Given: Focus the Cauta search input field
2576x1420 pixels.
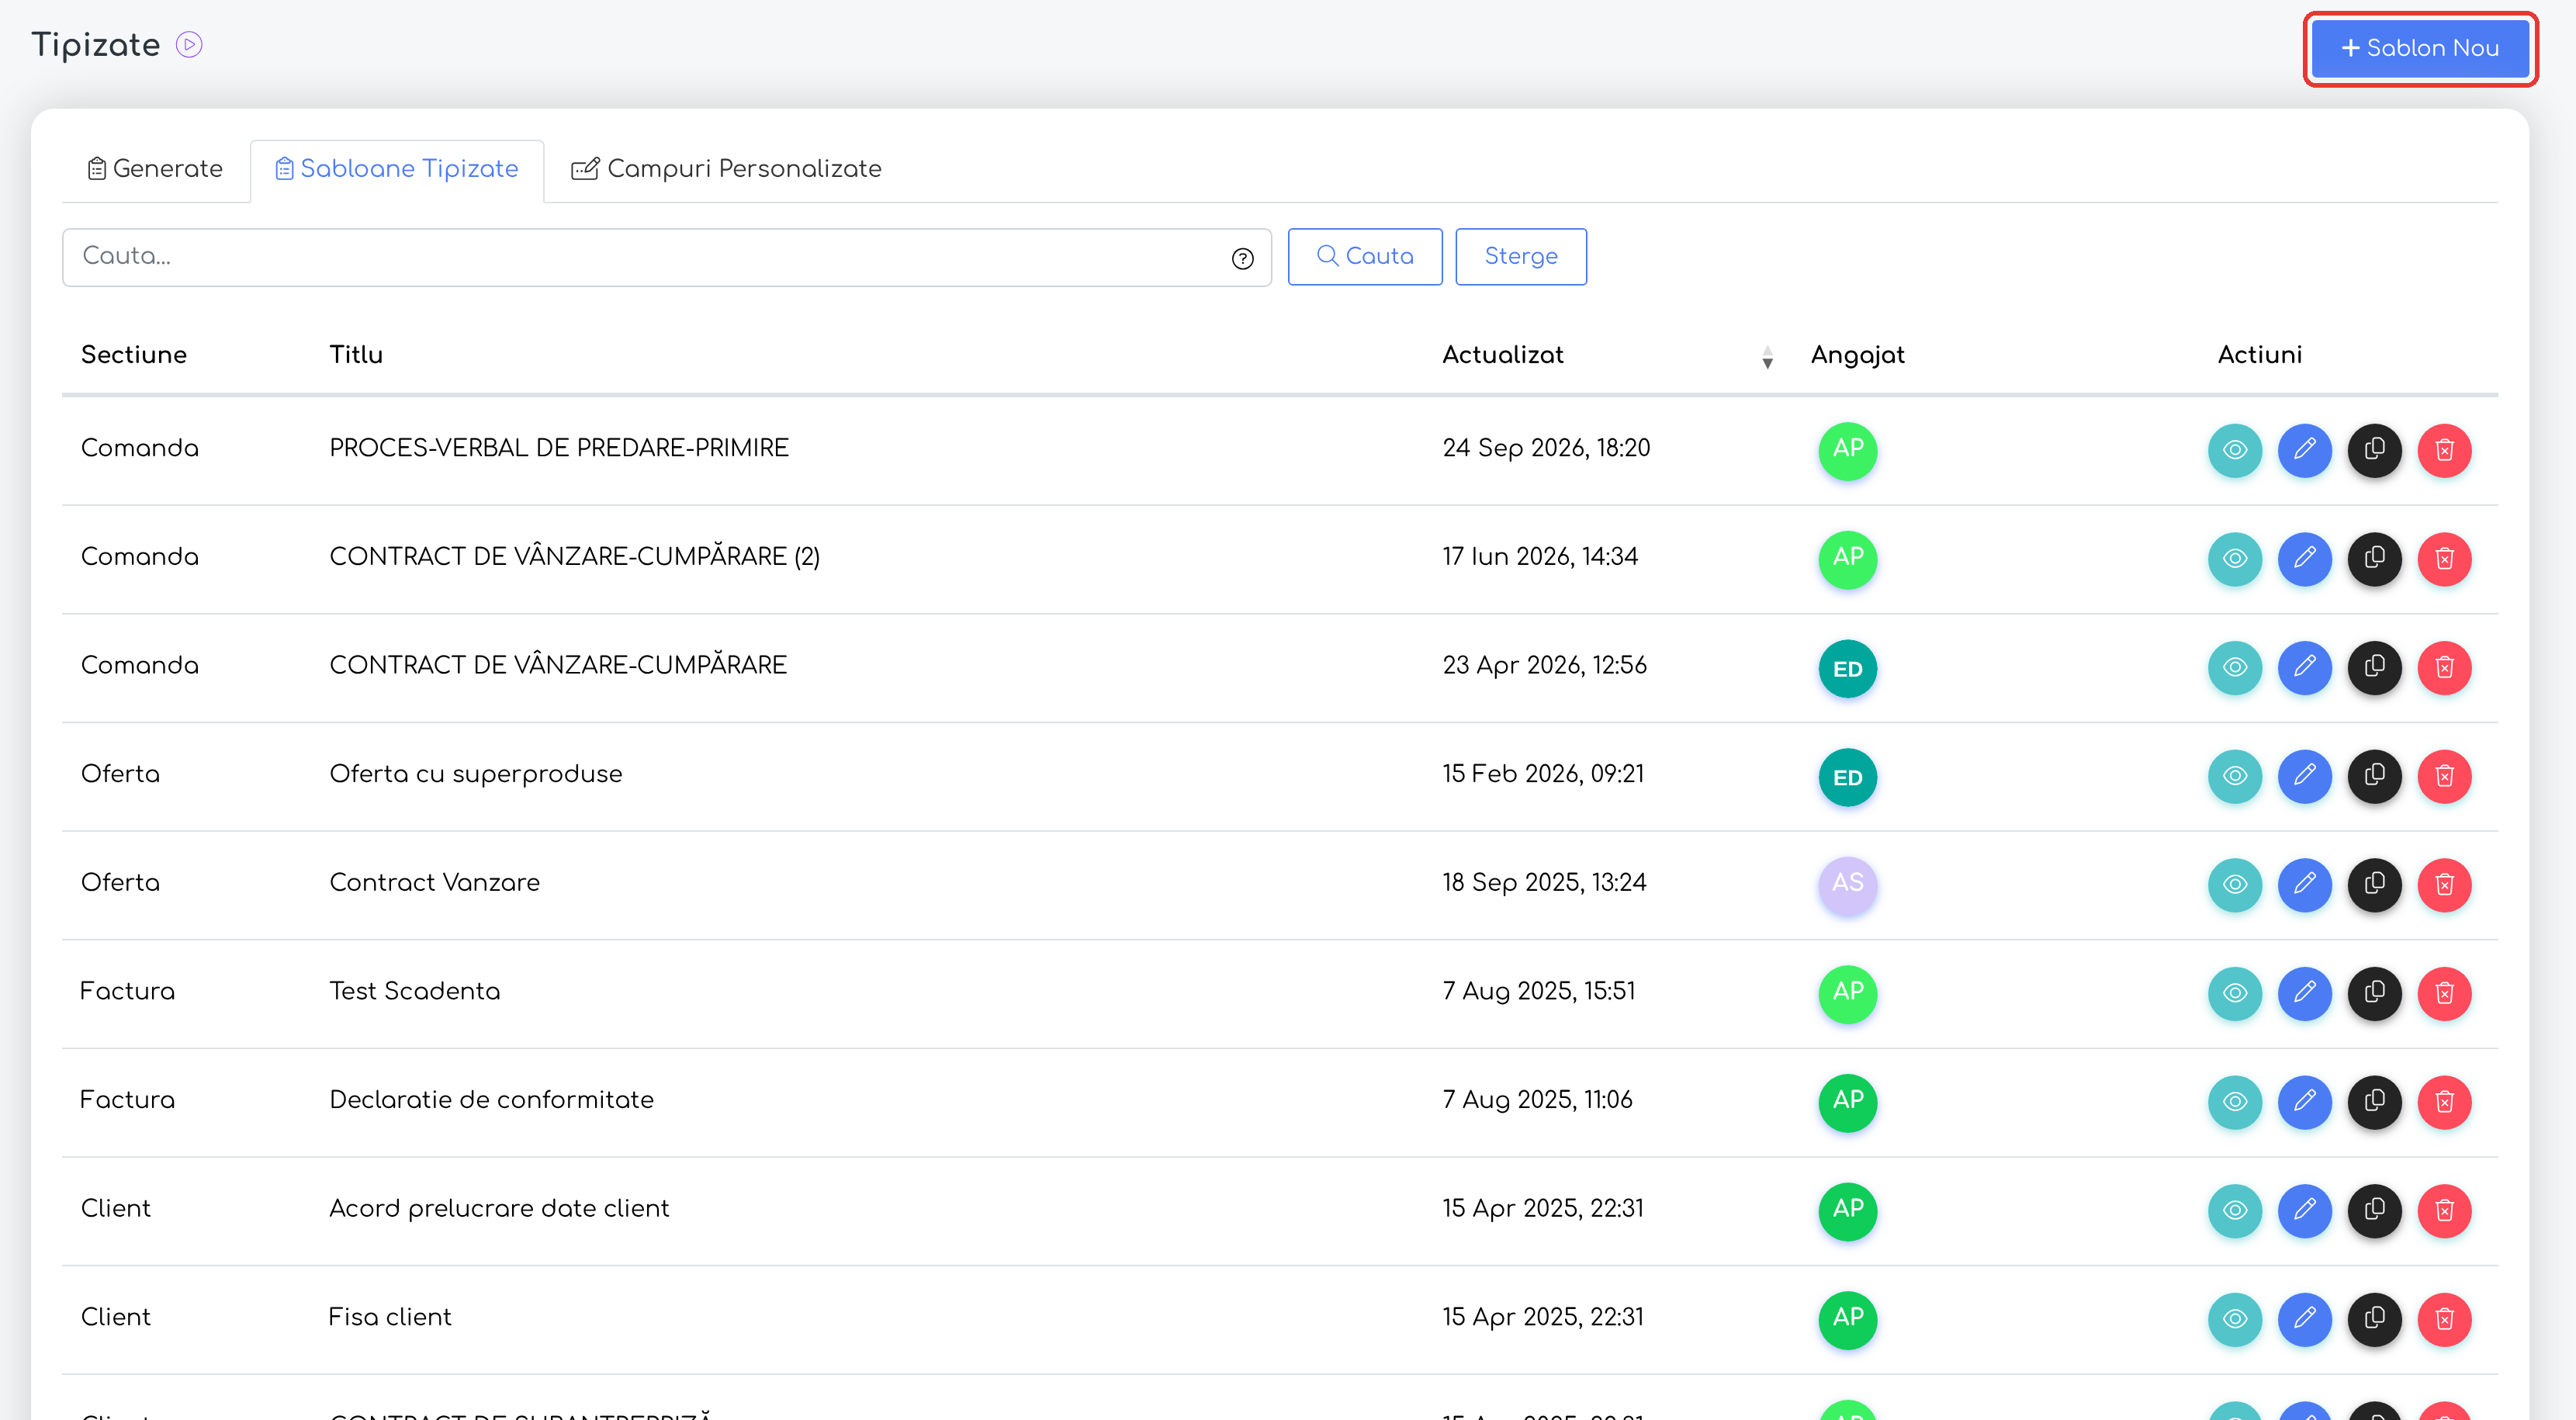Looking at the screenshot, I should pyautogui.click(x=666, y=257).
